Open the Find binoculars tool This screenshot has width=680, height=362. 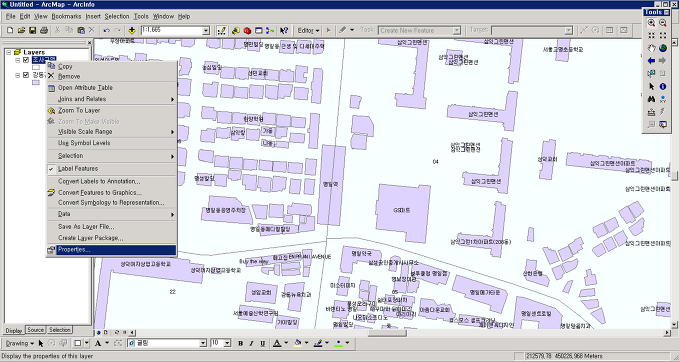click(x=651, y=99)
